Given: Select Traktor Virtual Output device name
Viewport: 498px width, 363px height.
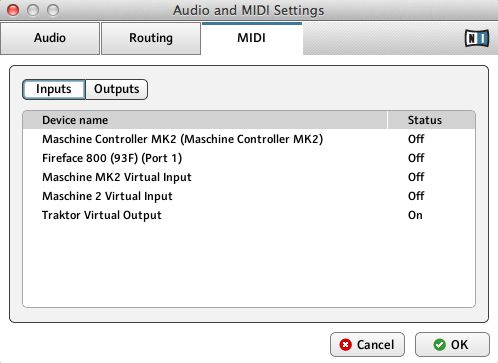Looking at the screenshot, I should coord(102,215).
